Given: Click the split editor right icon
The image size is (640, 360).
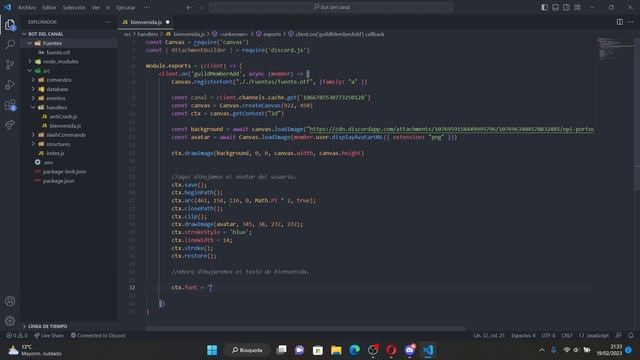Looking at the screenshot, I should [620, 22].
